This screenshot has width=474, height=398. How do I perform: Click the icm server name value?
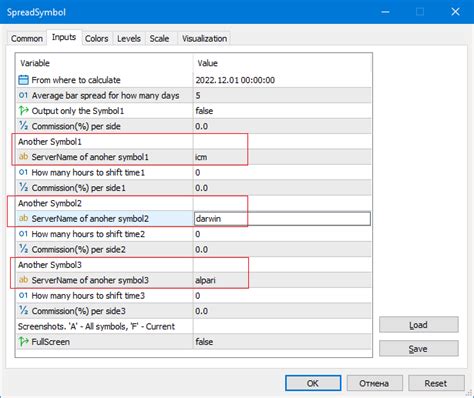coord(201,157)
